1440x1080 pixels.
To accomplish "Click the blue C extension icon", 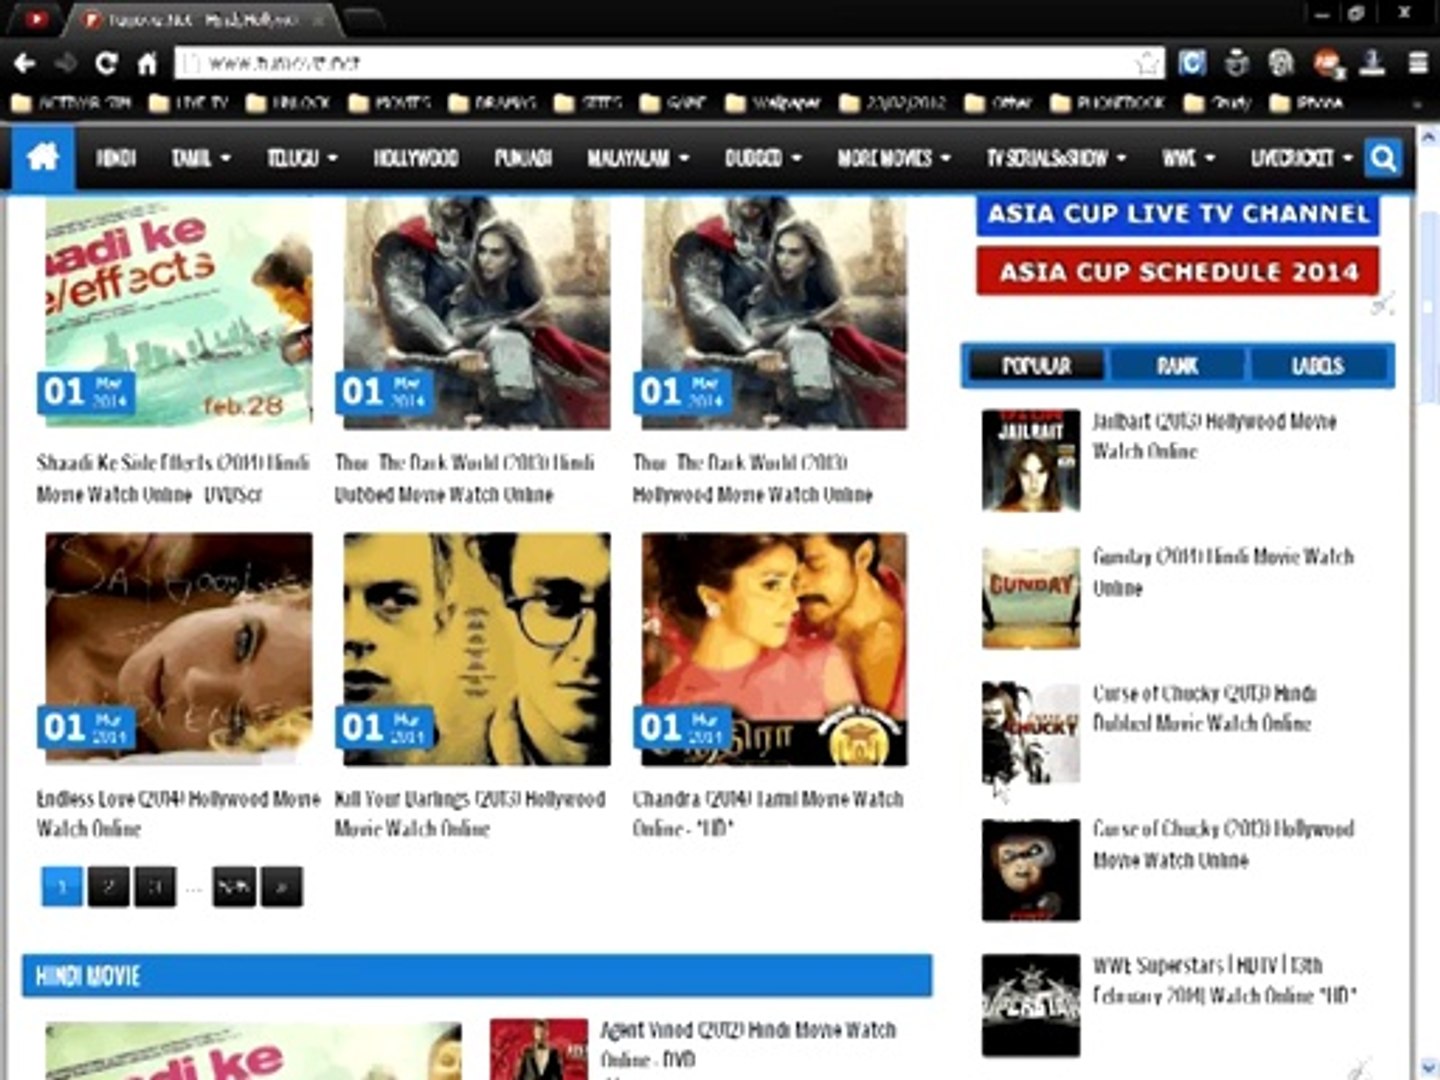I will tap(1192, 63).
